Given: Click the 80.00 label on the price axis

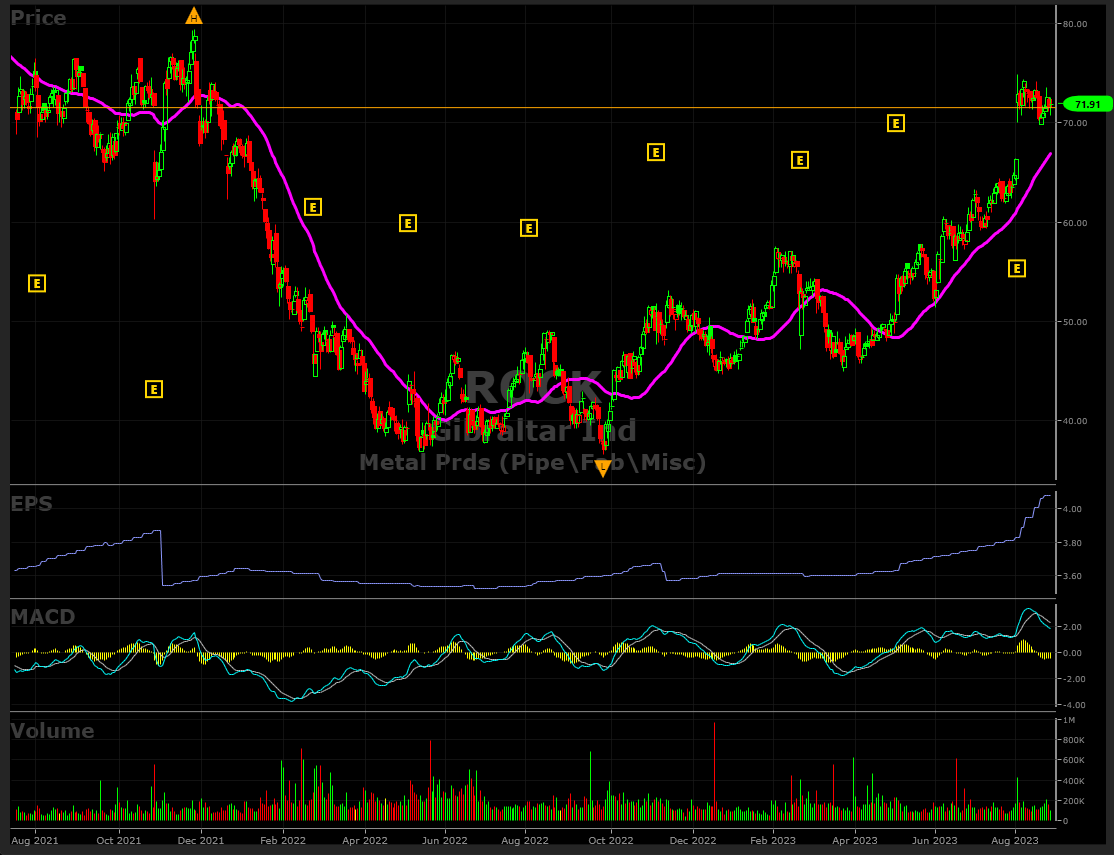Looking at the screenshot, I should coord(1076,24).
